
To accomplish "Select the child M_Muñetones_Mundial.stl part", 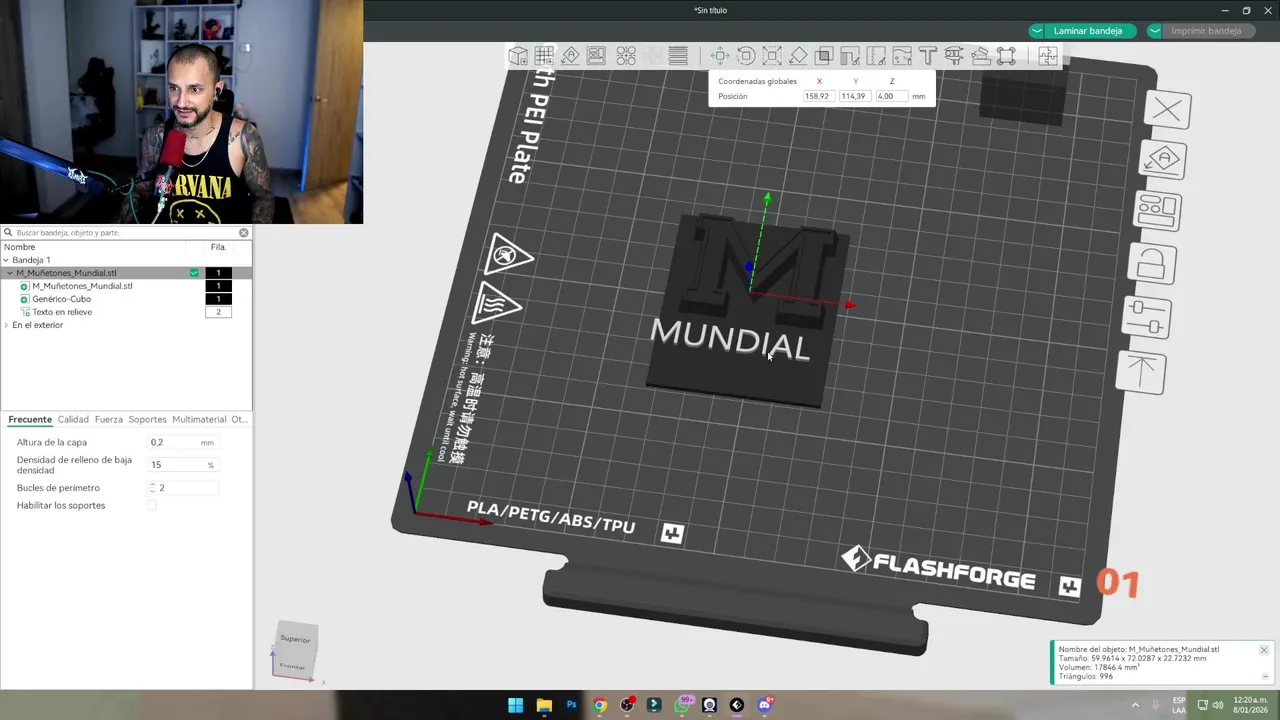I will pyautogui.click(x=82, y=286).
